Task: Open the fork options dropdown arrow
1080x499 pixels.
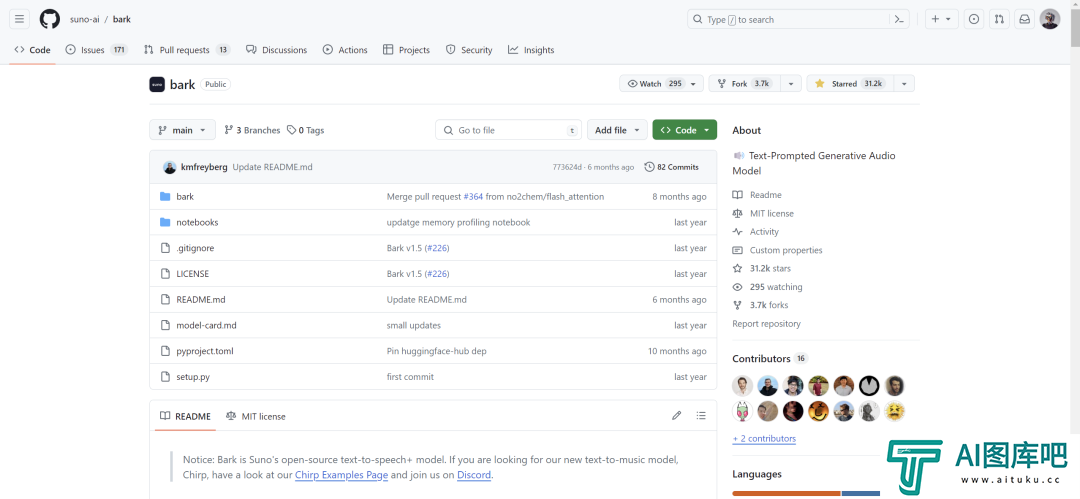Action: click(791, 84)
